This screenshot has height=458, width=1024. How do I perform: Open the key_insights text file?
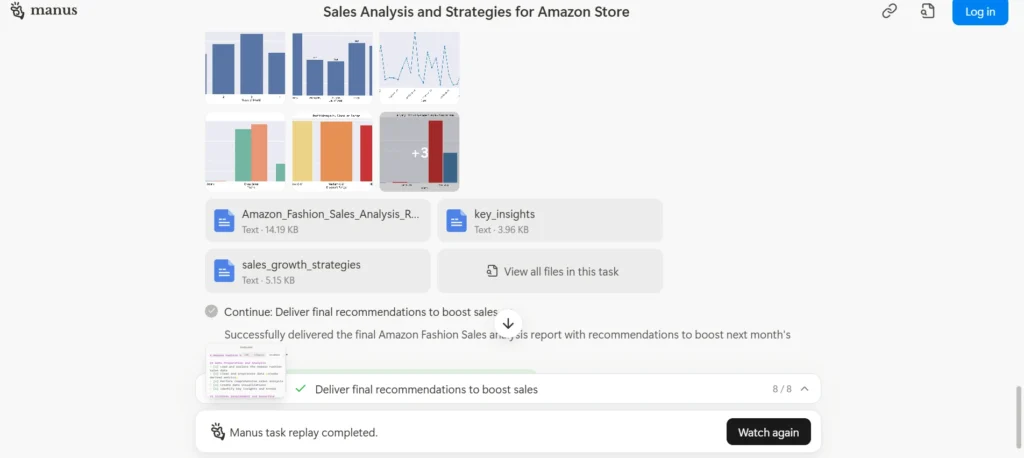(x=550, y=221)
